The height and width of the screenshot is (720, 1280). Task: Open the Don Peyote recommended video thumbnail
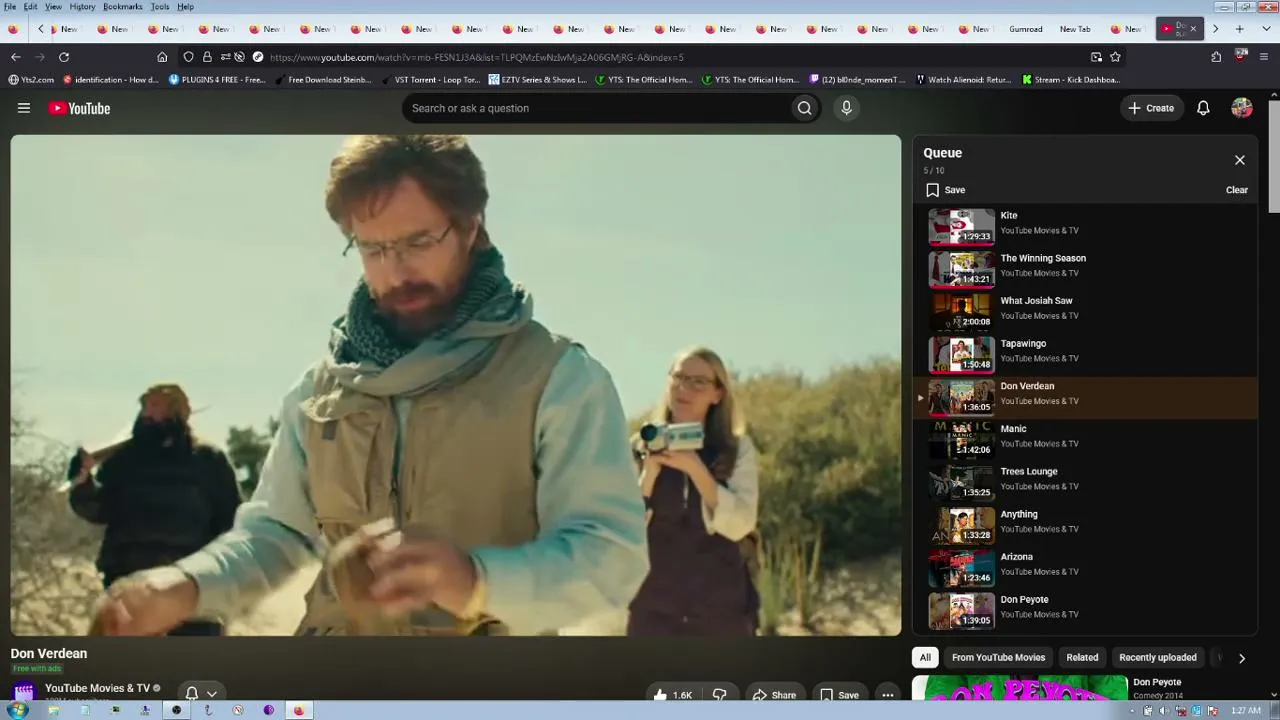coord(1019,688)
